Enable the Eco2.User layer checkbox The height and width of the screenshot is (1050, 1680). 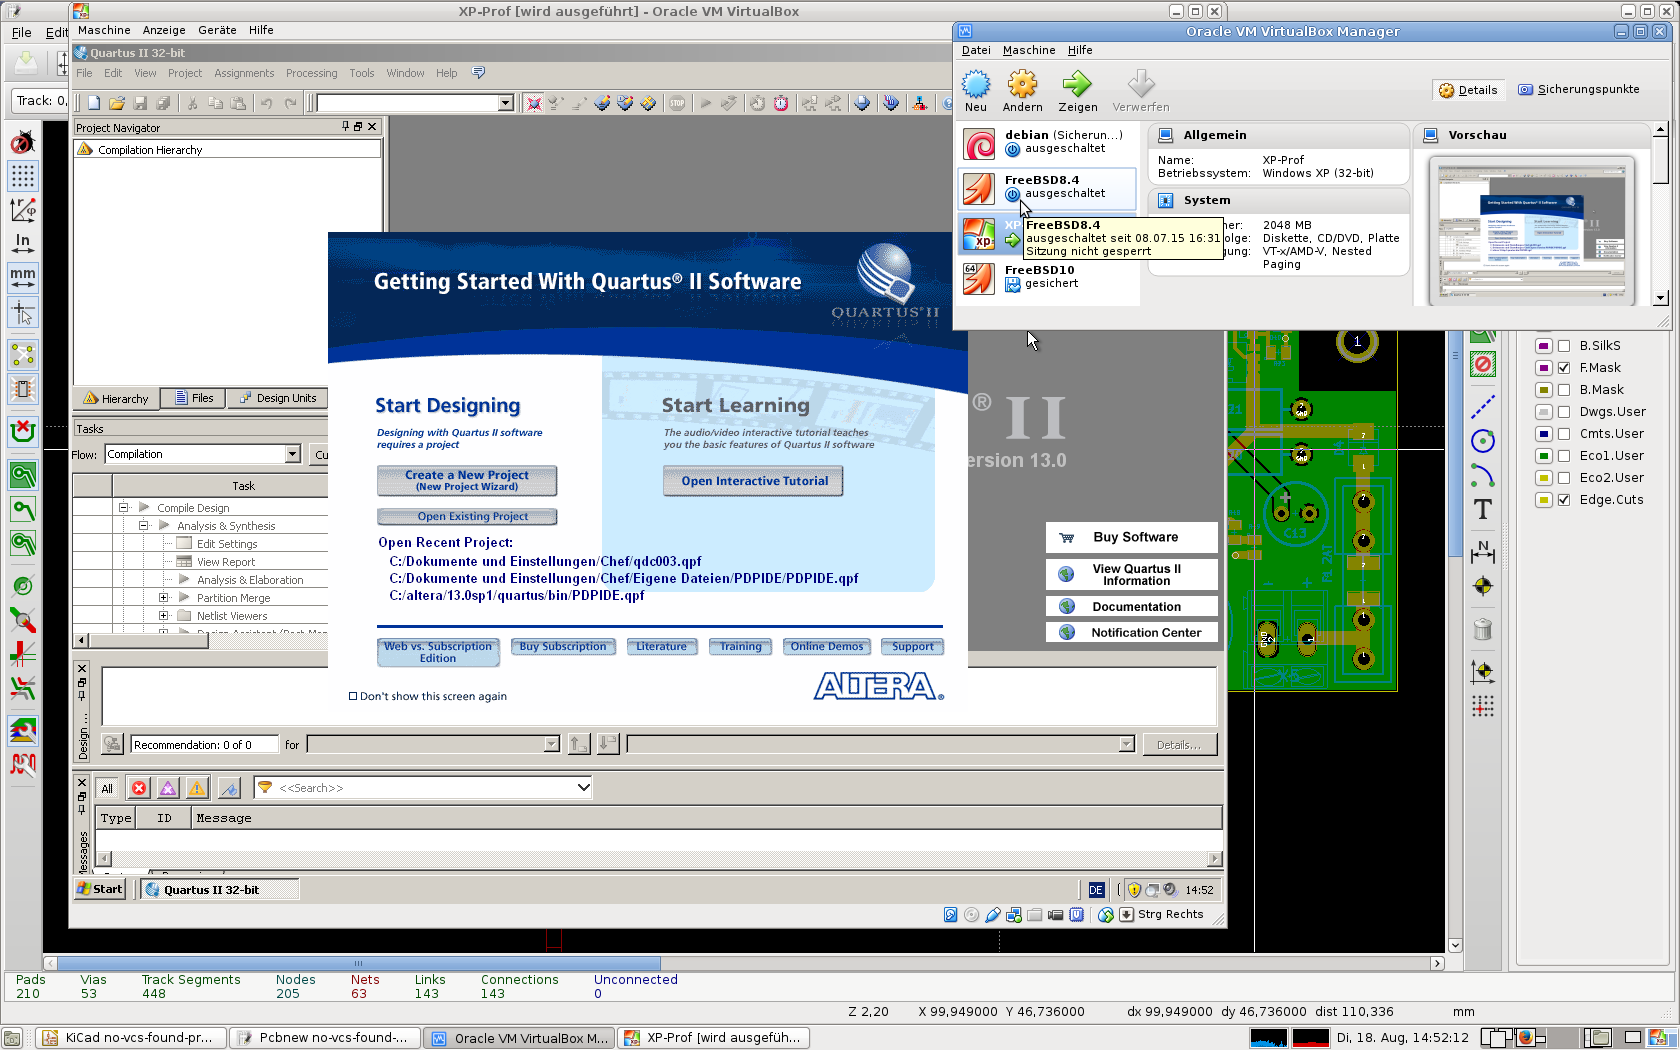(1564, 478)
